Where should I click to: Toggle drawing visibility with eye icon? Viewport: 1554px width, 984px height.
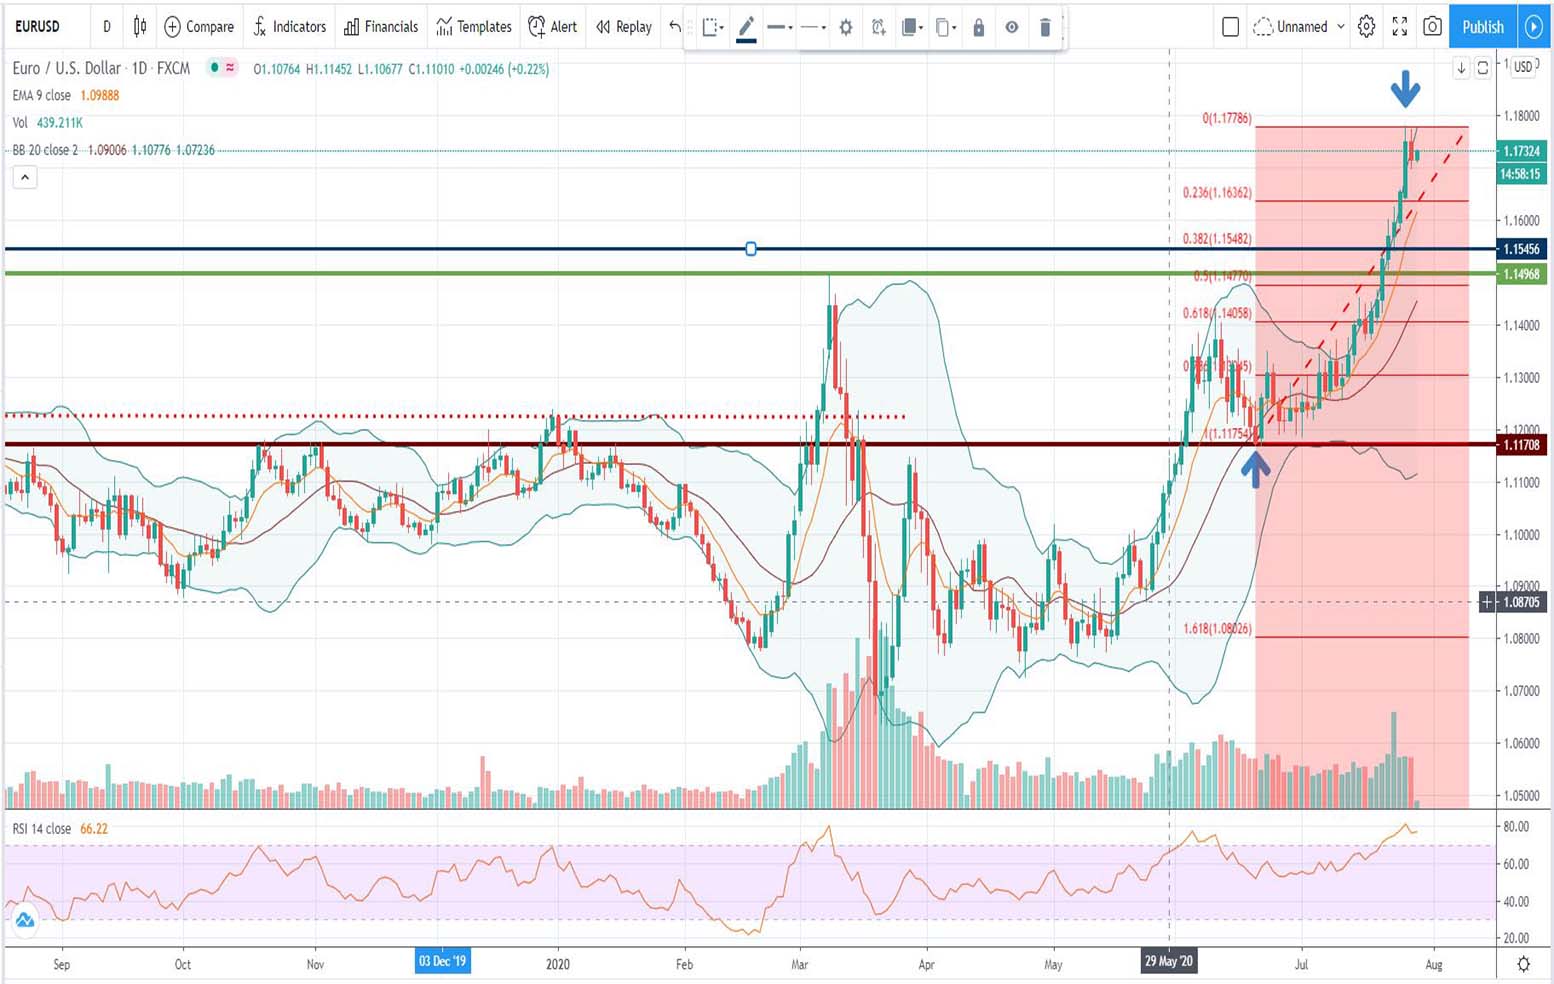(1012, 28)
